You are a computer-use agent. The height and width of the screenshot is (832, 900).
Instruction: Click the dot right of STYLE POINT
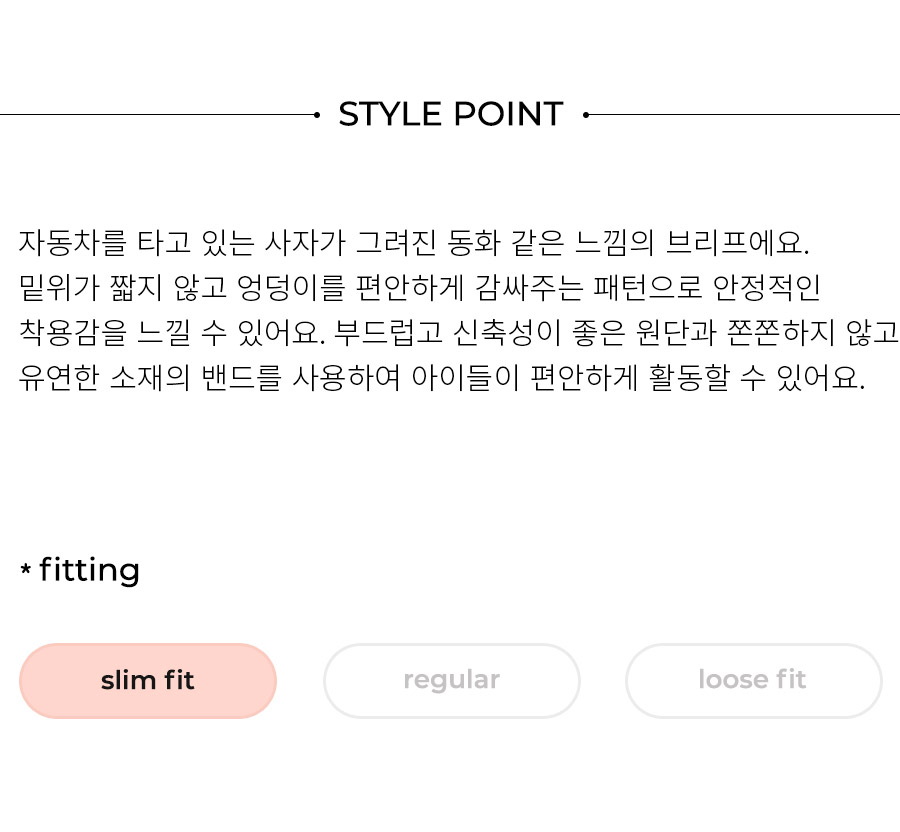click(x=586, y=115)
